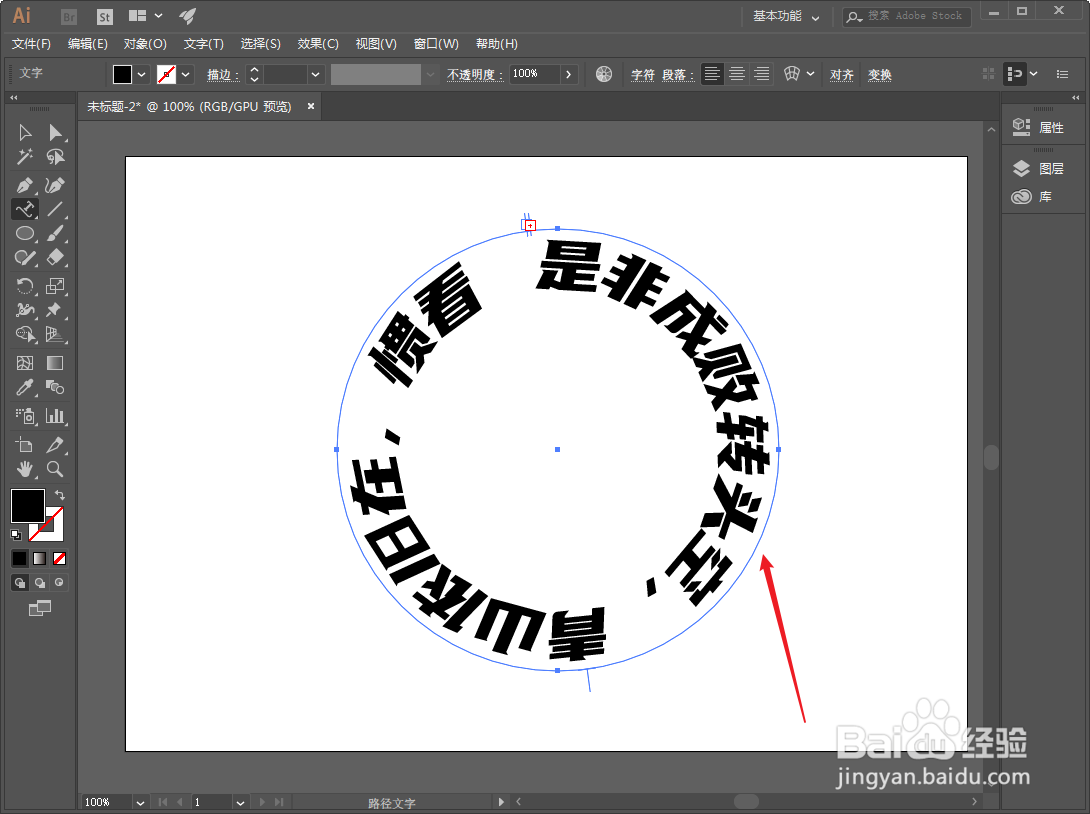Select the Paintbrush tool
Screen dimensions: 1090x814
click(x=55, y=234)
